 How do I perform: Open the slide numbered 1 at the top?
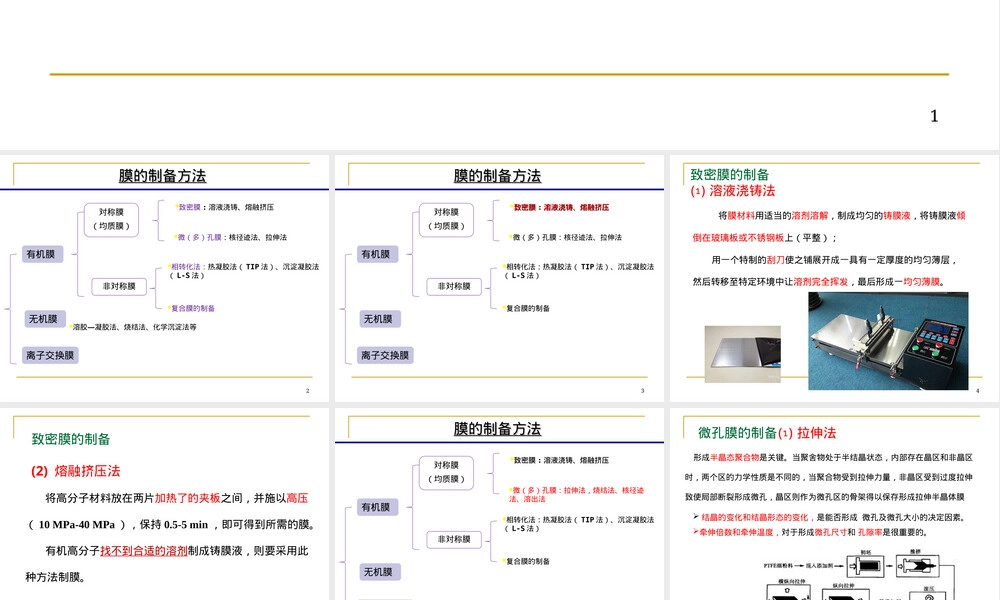click(x=499, y=75)
